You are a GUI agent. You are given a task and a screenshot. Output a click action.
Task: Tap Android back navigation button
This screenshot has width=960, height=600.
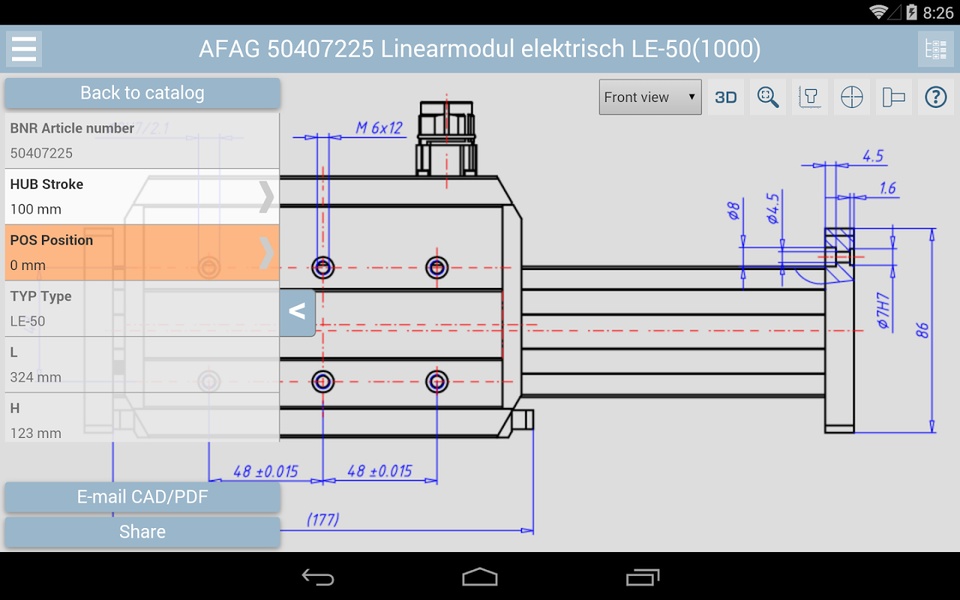(318, 577)
